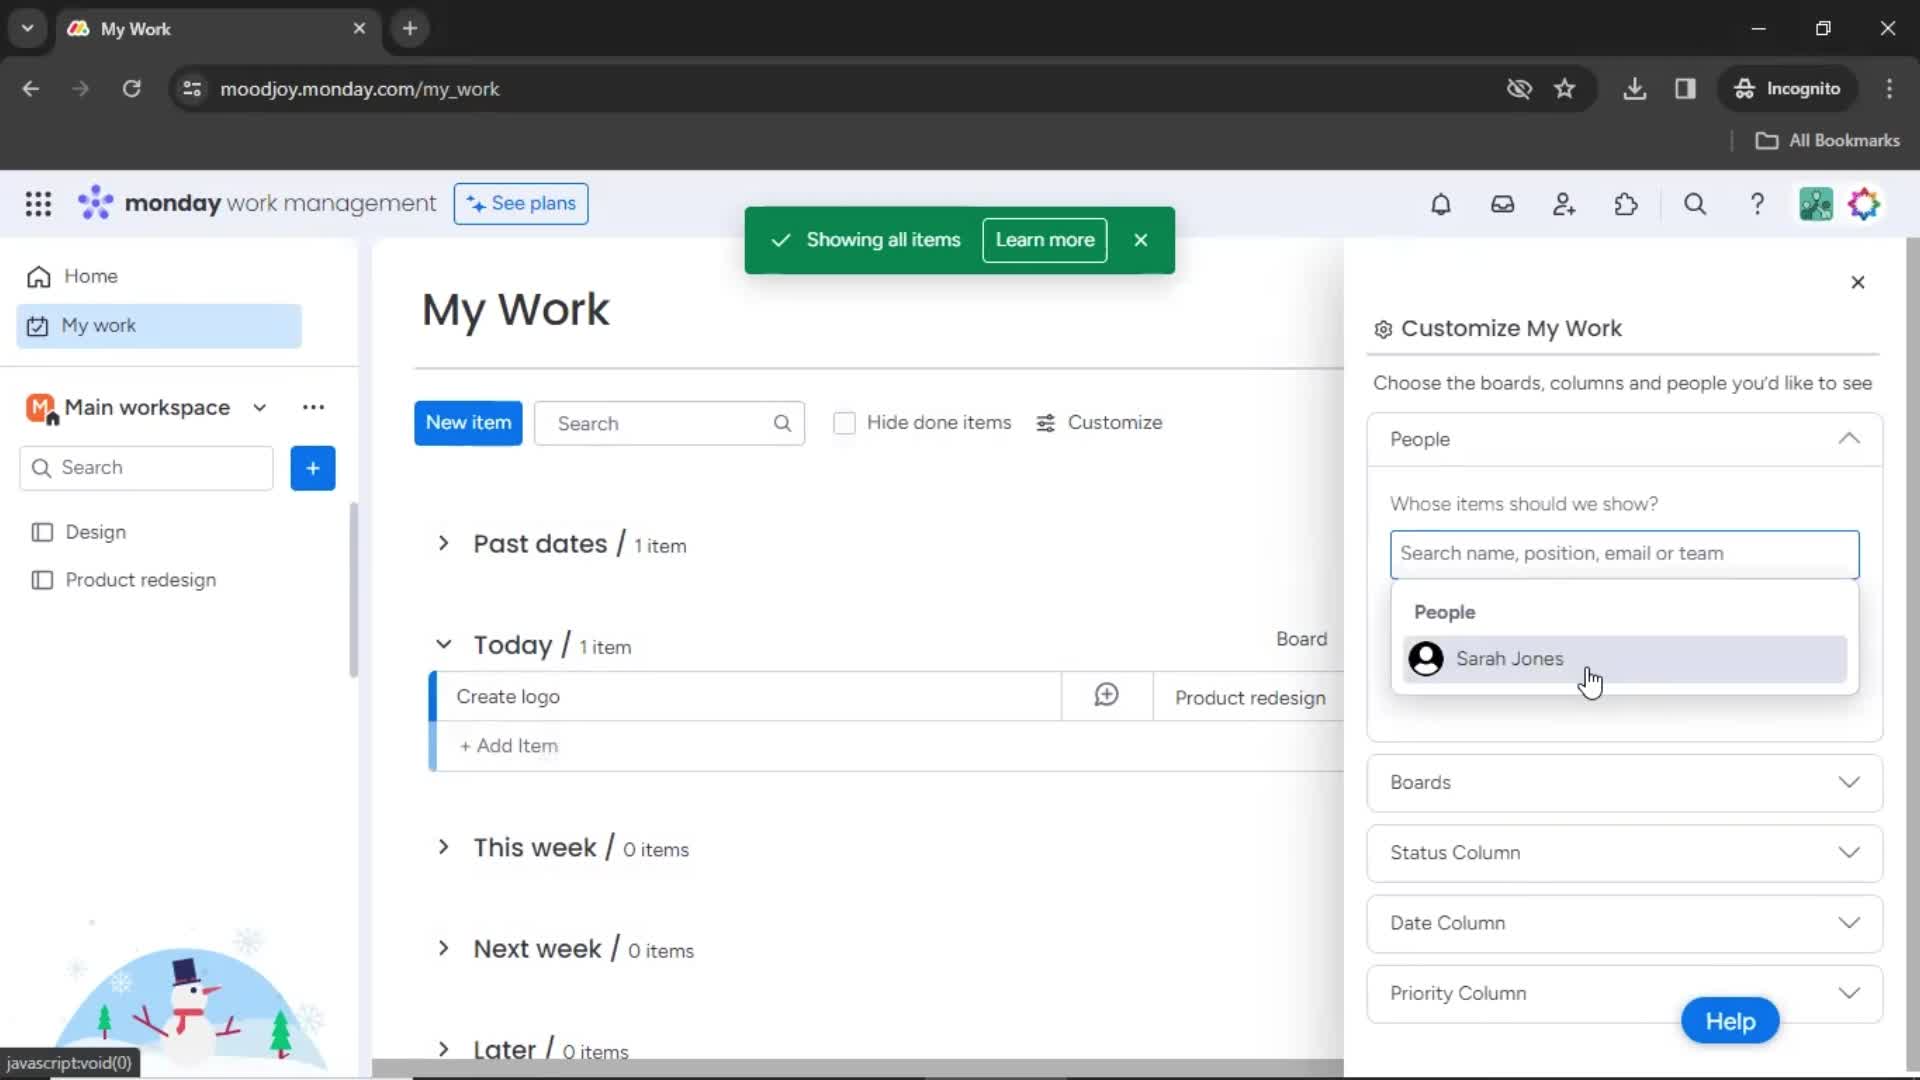1920x1080 pixels.
Task: Click Learn more in the notification
Action: (1044, 240)
